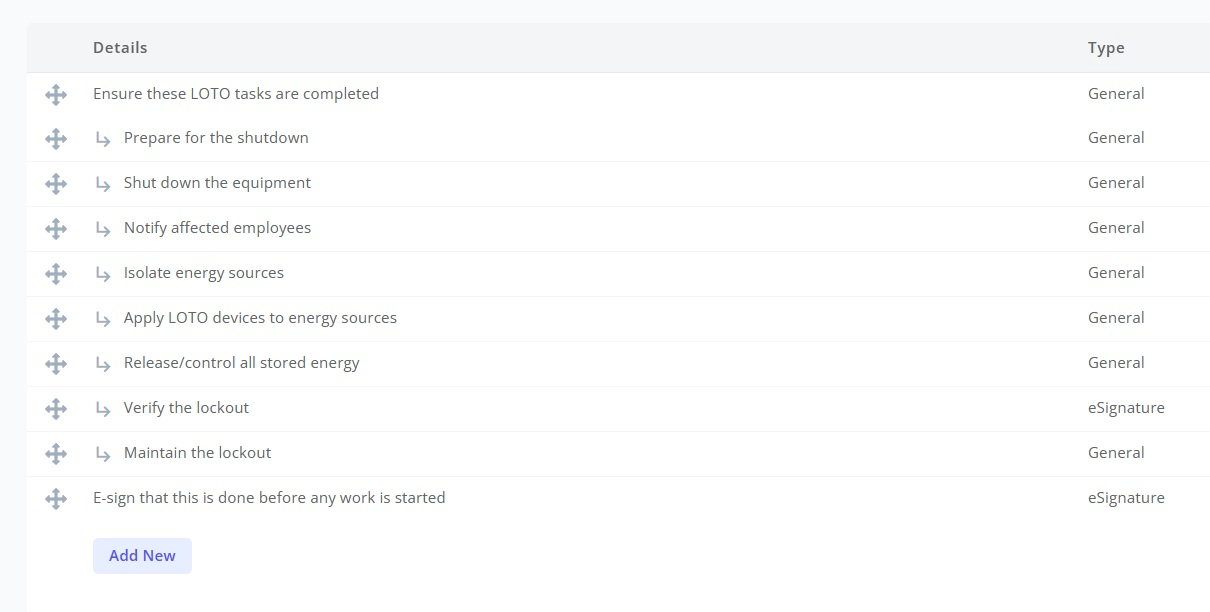Click move handle for Ensure these LOTO tasks row
This screenshot has height=612, width=1210.
pos(56,95)
